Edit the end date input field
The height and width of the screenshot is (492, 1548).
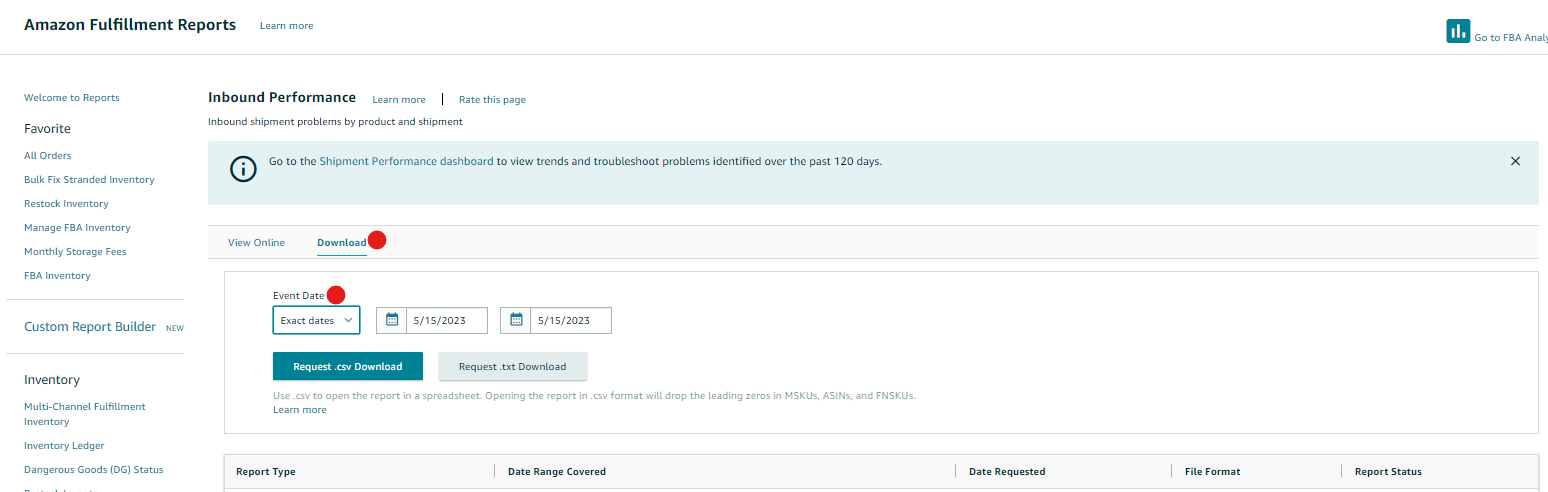pos(571,320)
